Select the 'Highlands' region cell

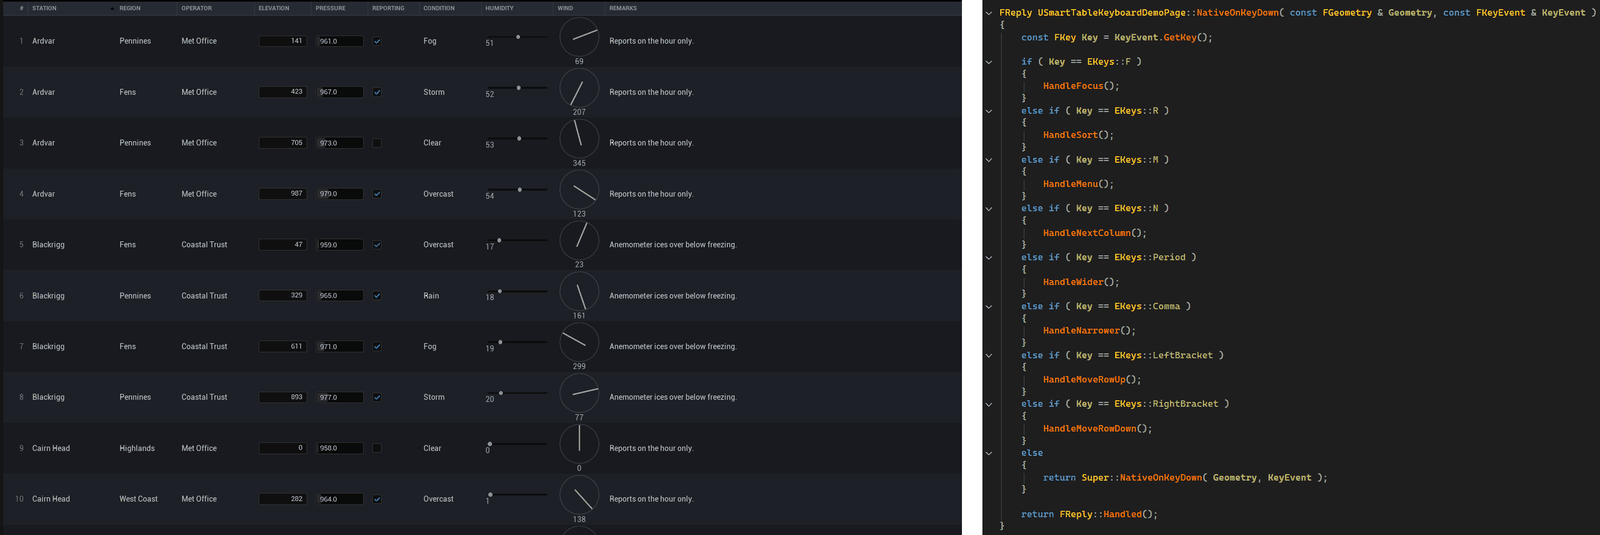137,448
